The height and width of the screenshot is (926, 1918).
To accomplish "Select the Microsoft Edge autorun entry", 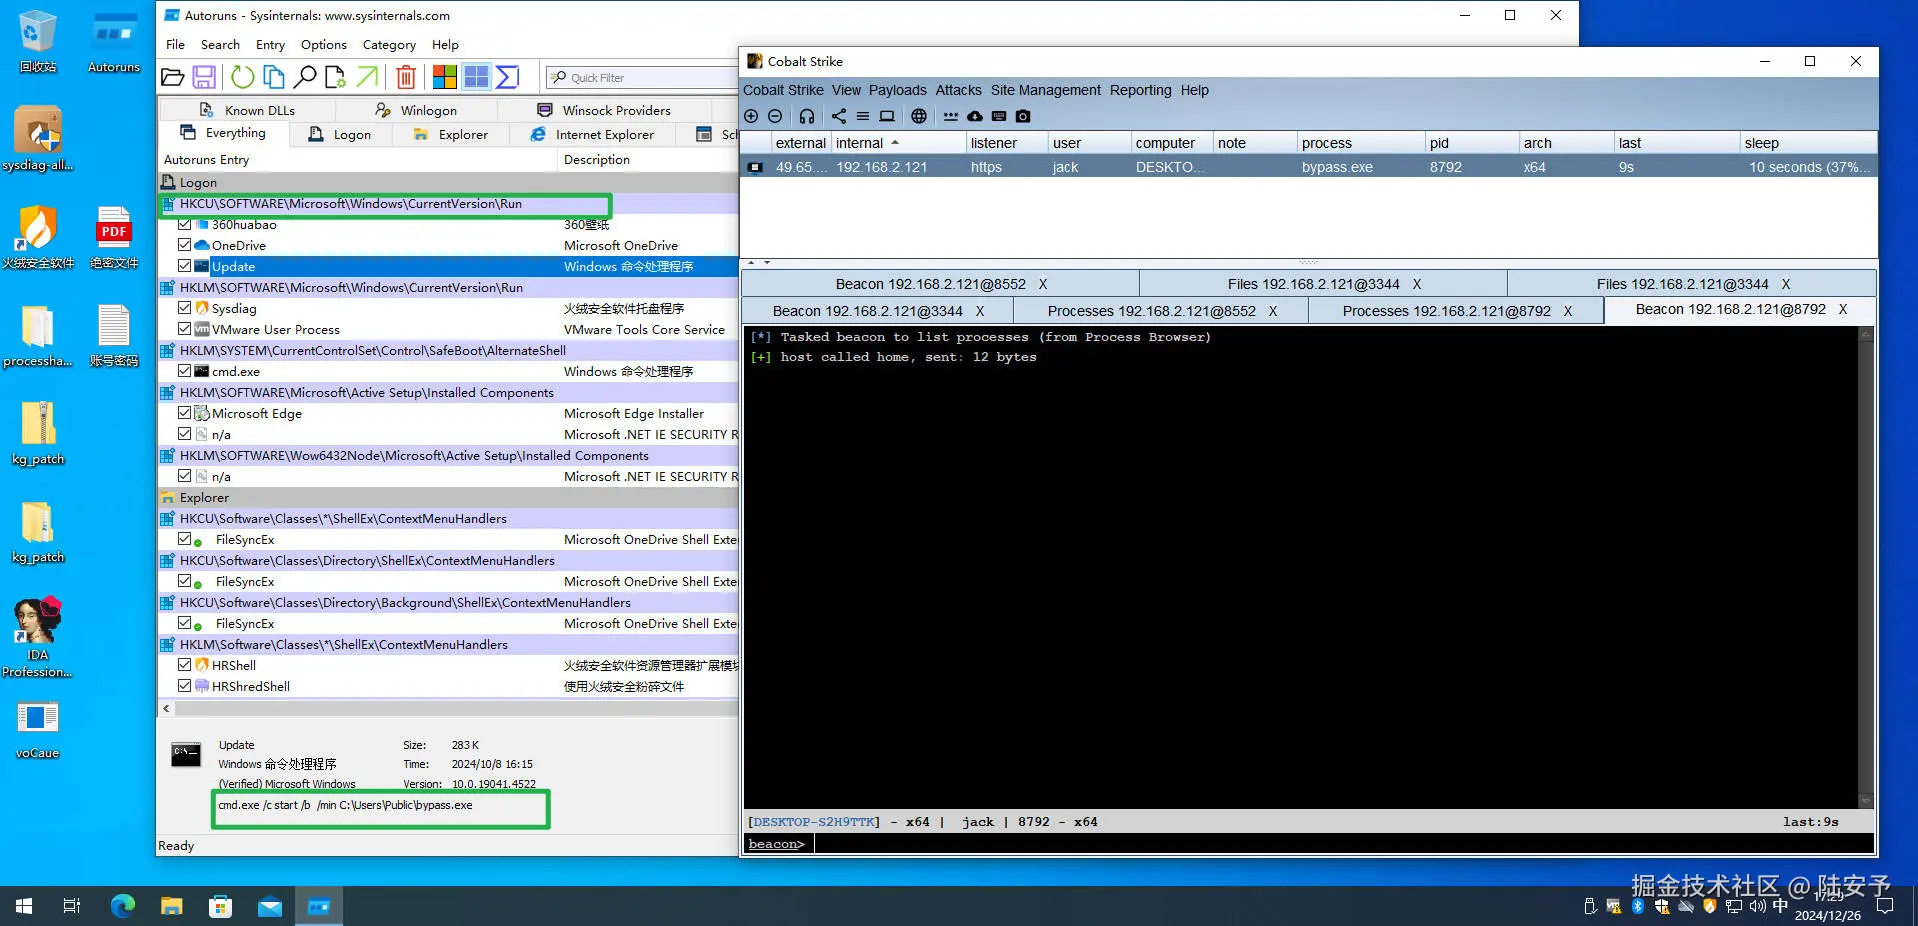I will pyautogui.click(x=448, y=413).
